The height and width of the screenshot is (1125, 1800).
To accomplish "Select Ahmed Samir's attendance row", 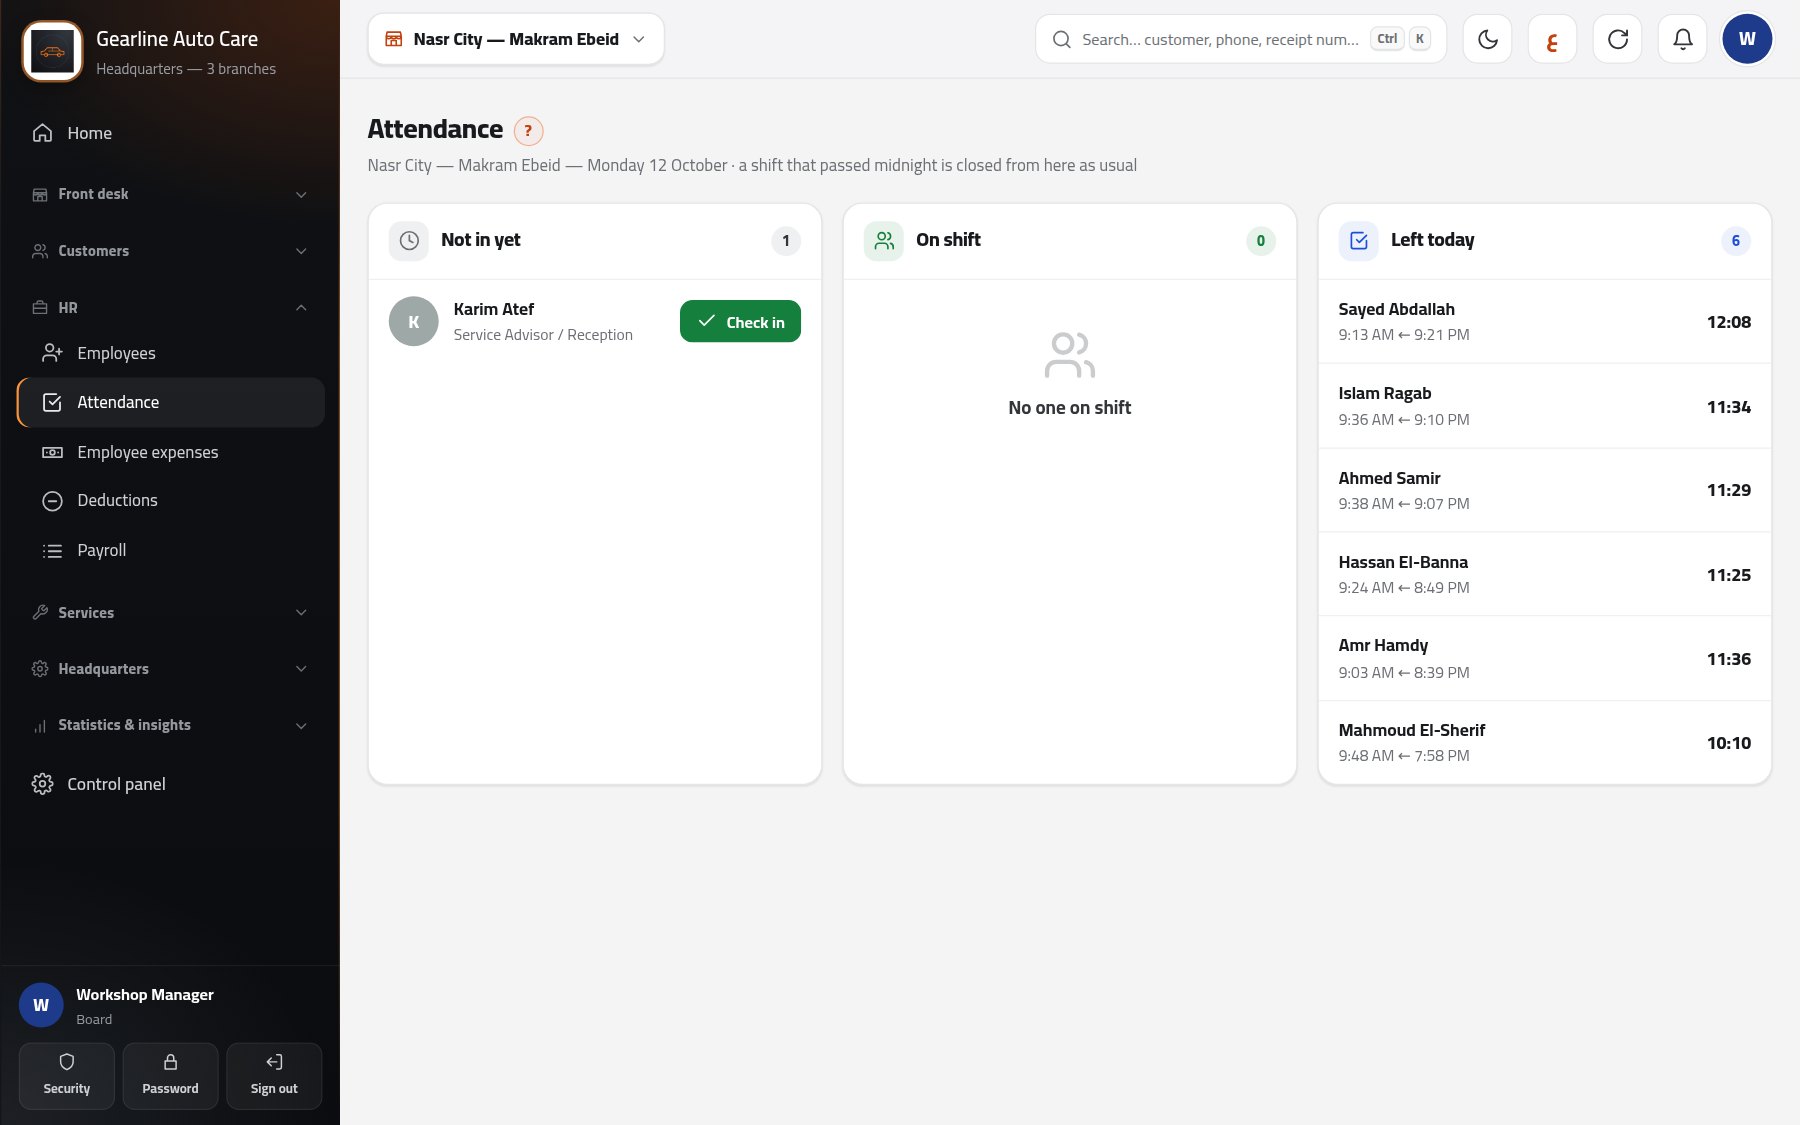I will click(x=1544, y=490).
